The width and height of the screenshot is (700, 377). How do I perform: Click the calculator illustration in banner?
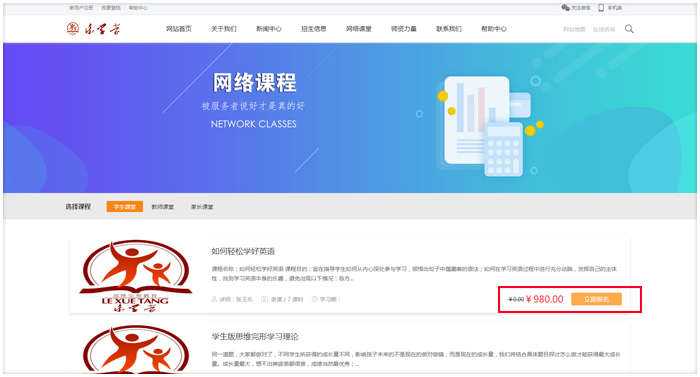(x=503, y=149)
